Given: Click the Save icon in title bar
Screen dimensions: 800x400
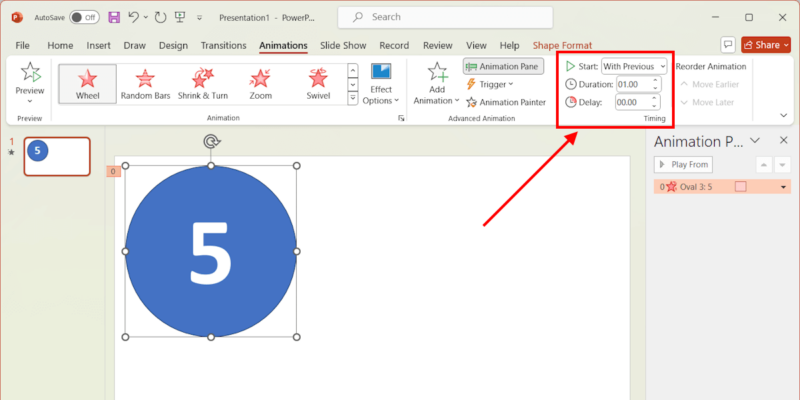Looking at the screenshot, I should (114, 17).
